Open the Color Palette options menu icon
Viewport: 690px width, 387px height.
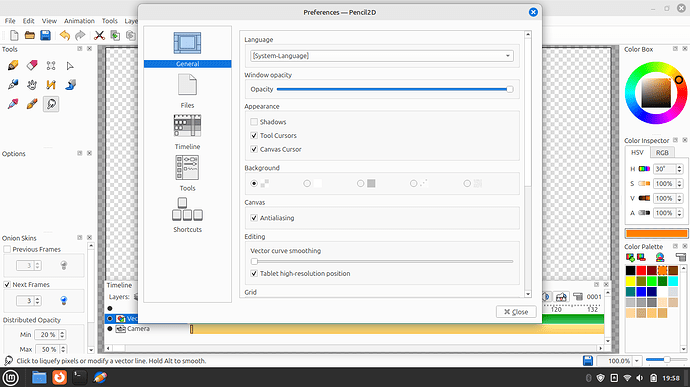point(681,257)
